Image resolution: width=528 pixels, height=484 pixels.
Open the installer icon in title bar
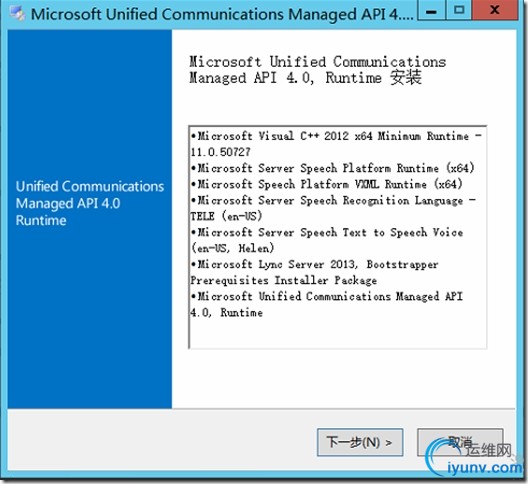pos(17,14)
